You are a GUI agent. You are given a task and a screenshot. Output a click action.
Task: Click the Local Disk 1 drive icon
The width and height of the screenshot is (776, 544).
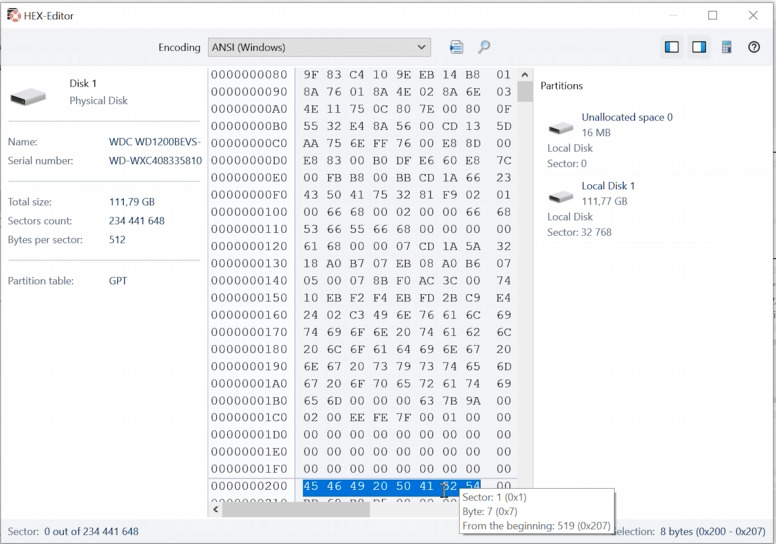coord(561,197)
